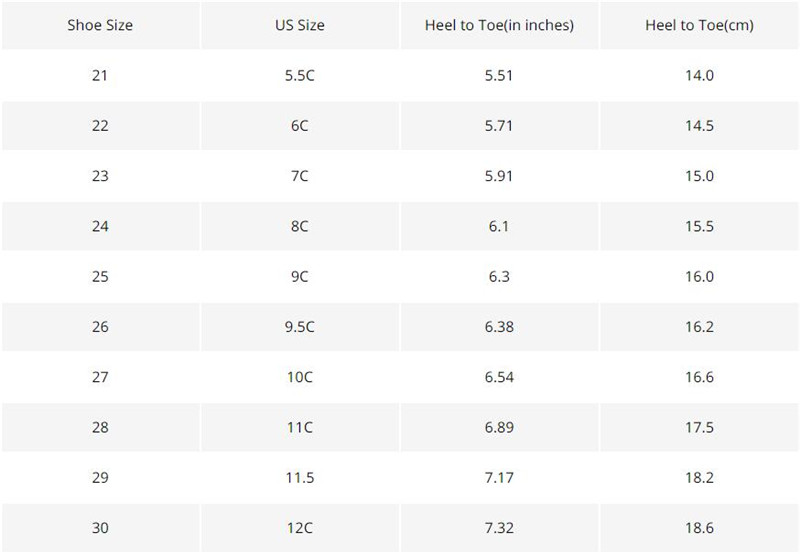Click the Heel to Toe(cm) header

699,25
